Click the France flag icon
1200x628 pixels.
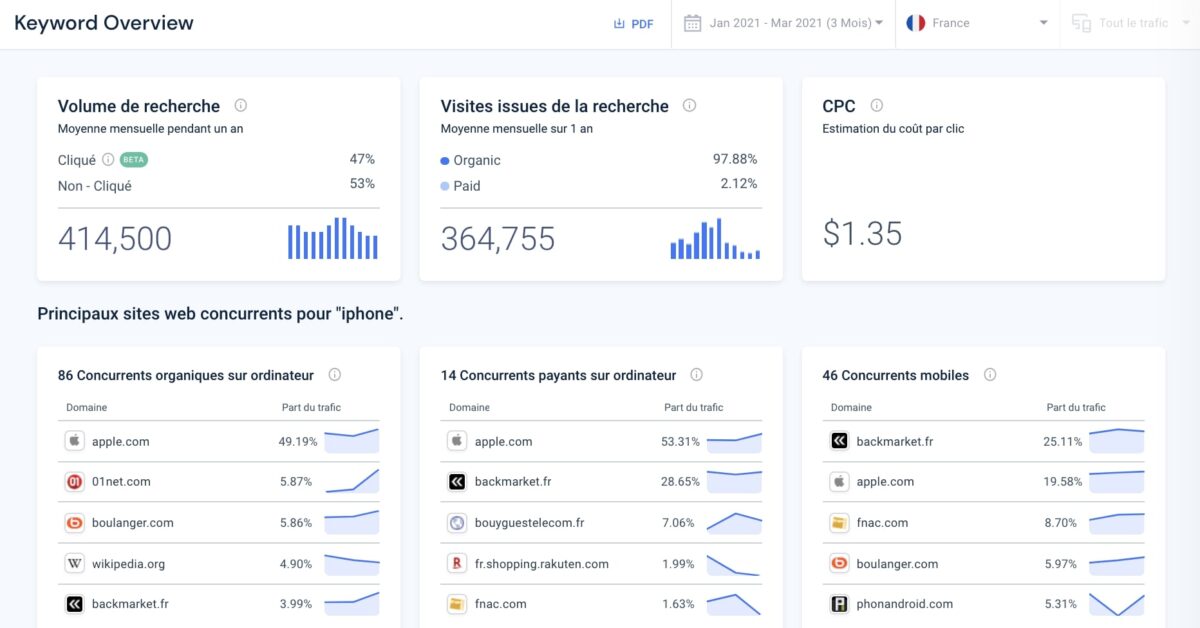point(915,23)
